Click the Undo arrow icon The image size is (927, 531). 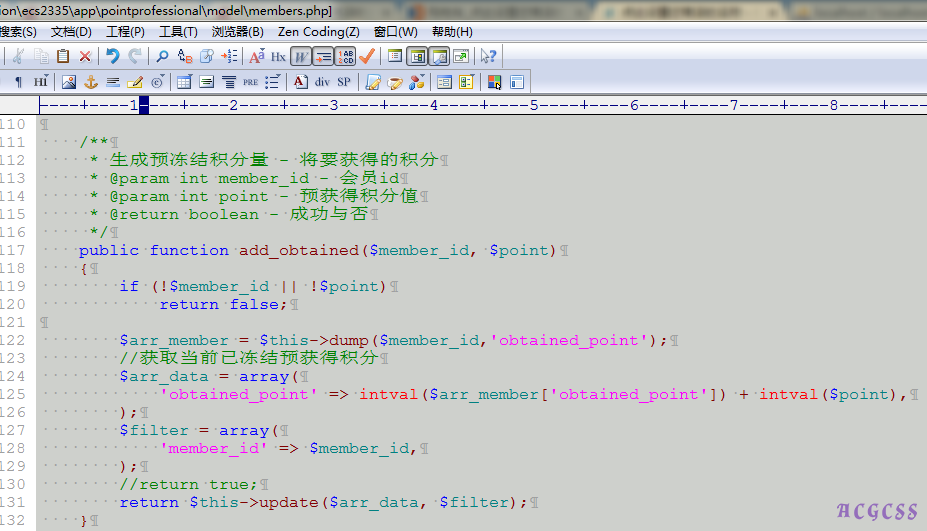point(113,56)
